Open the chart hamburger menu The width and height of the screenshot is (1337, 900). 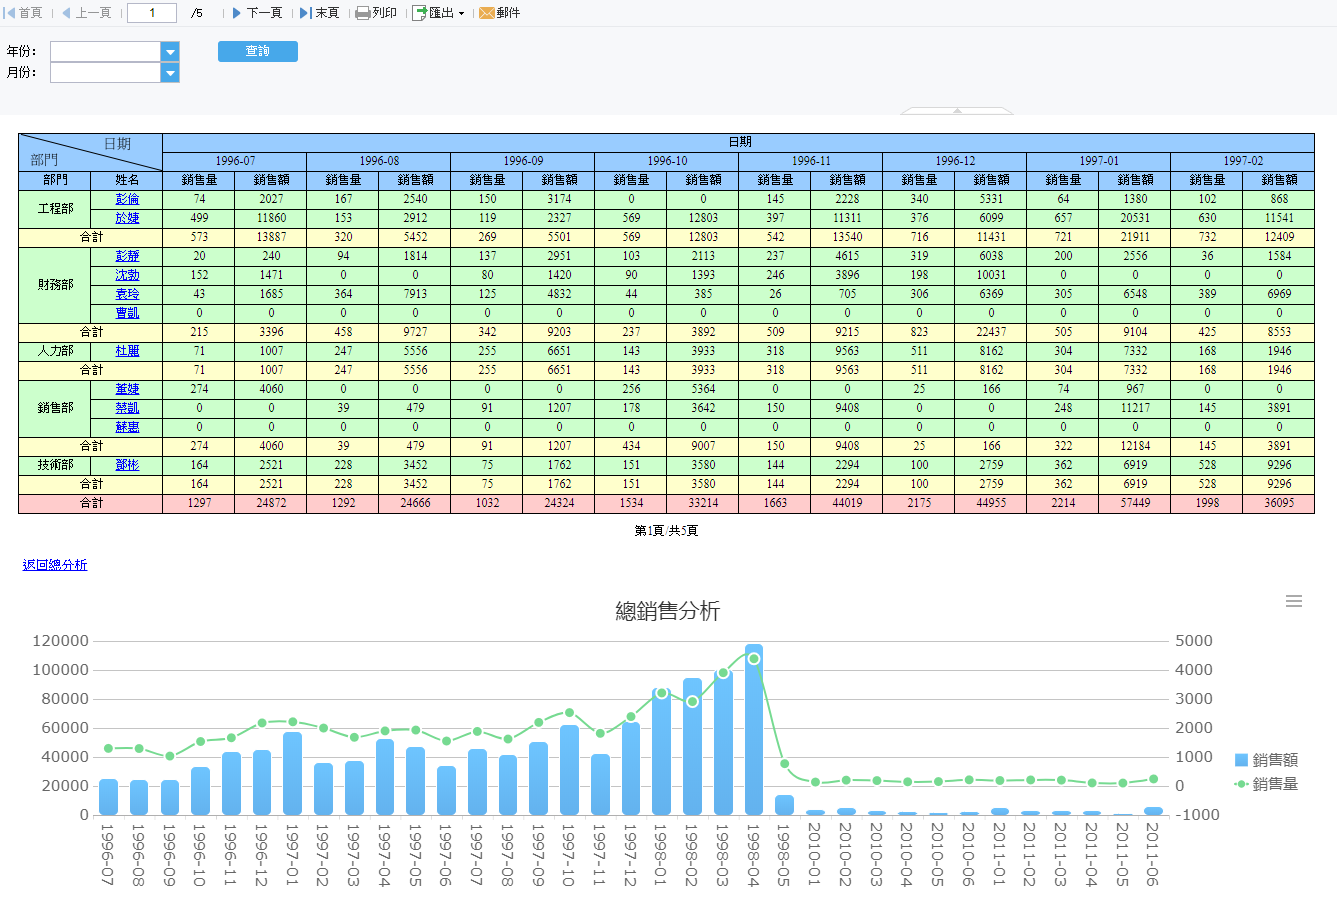click(x=1293, y=601)
